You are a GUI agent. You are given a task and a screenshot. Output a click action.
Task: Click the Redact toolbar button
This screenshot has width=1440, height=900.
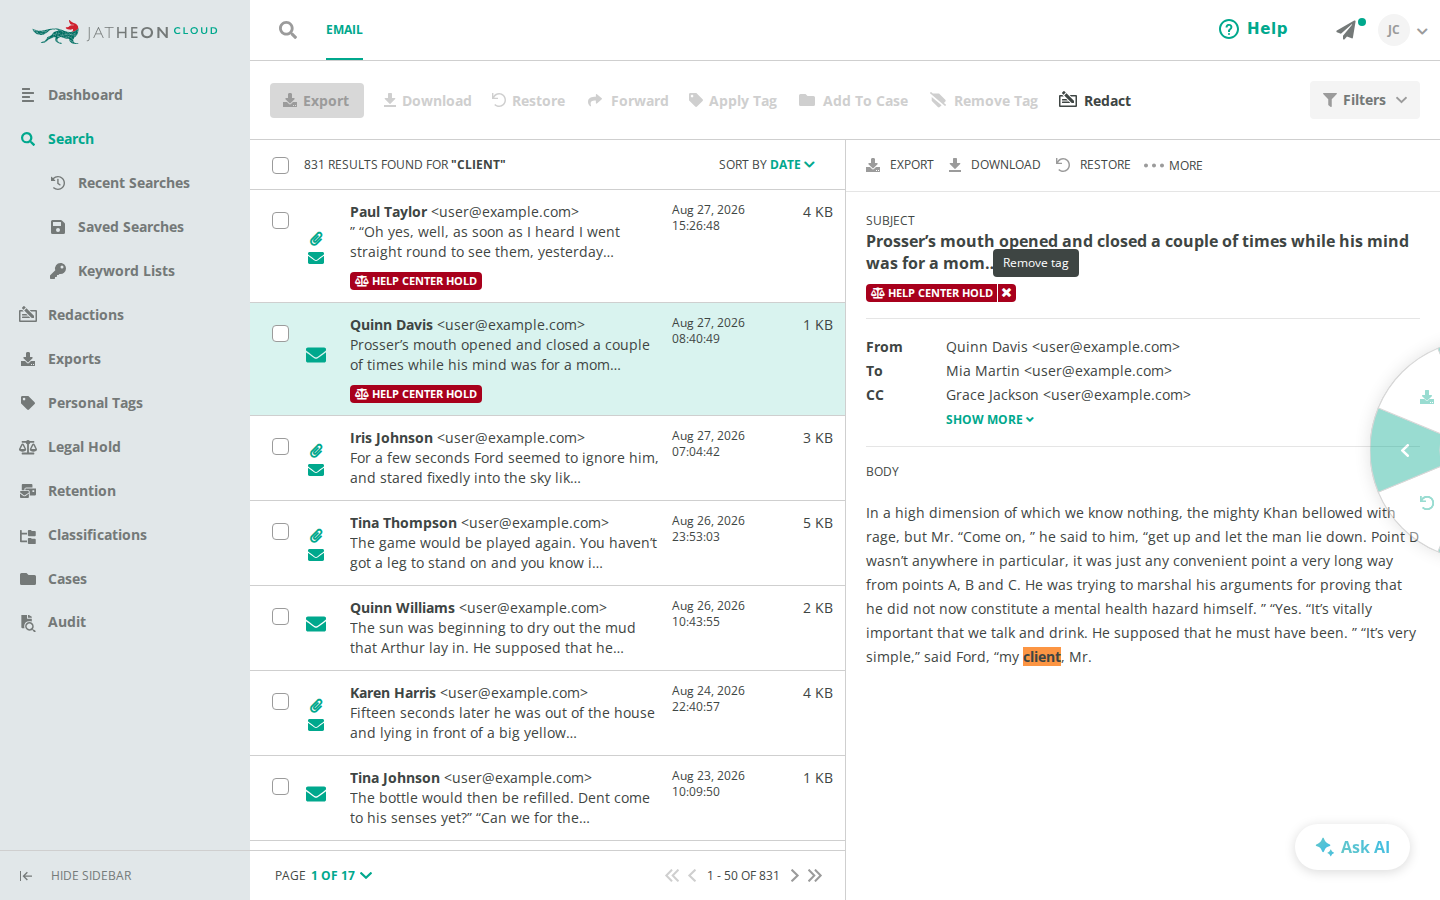pos(1095,100)
